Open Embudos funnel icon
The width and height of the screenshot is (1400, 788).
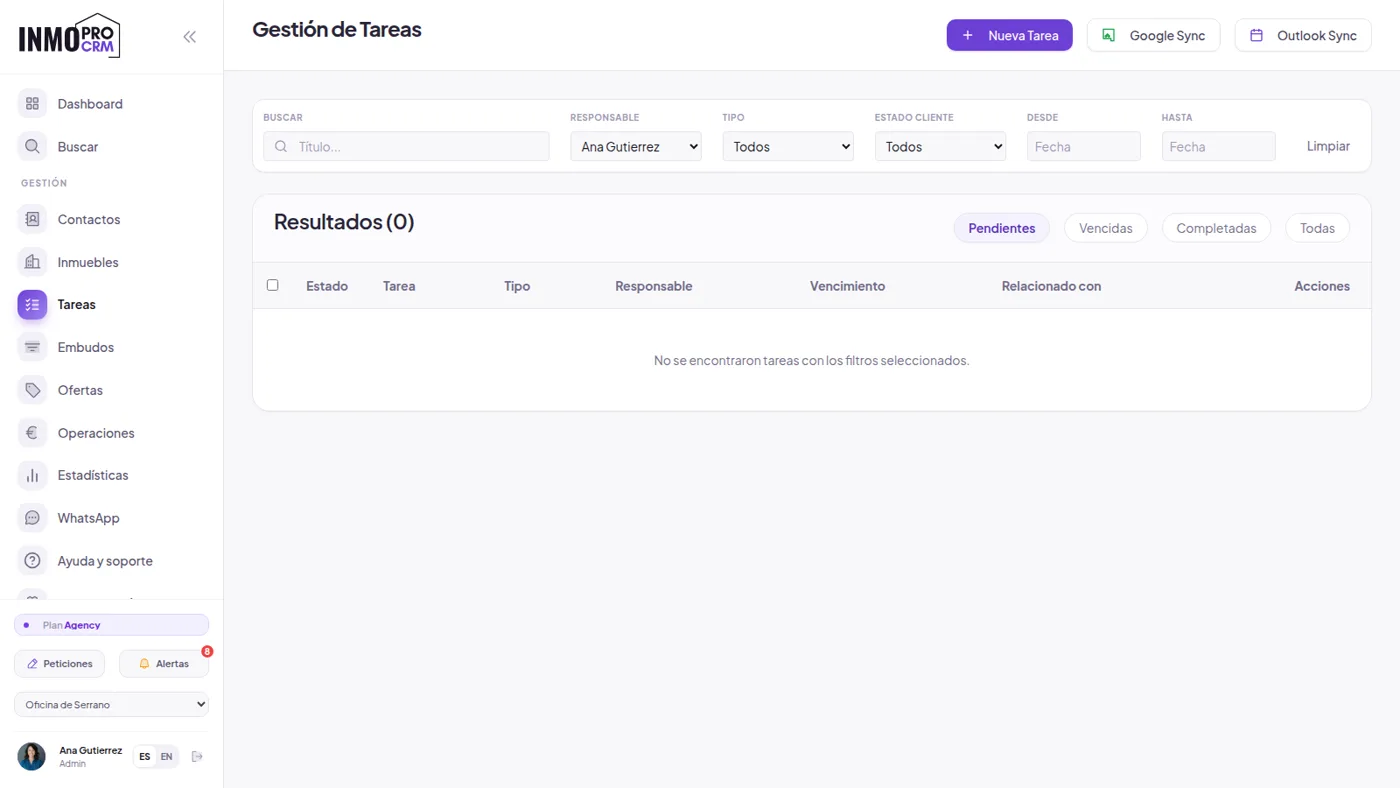[x=32, y=347]
